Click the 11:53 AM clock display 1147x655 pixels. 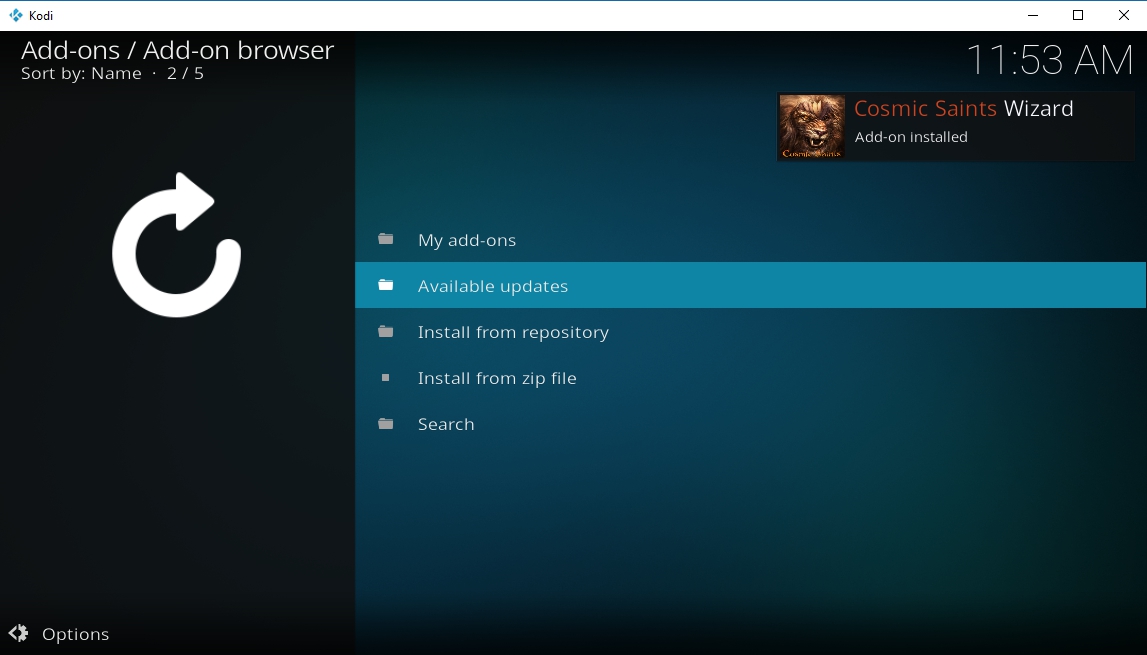click(1050, 60)
